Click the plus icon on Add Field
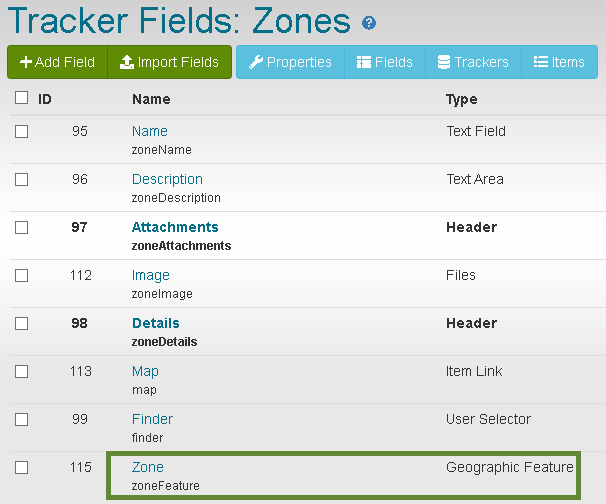This screenshot has height=504, width=606. click(26, 62)
